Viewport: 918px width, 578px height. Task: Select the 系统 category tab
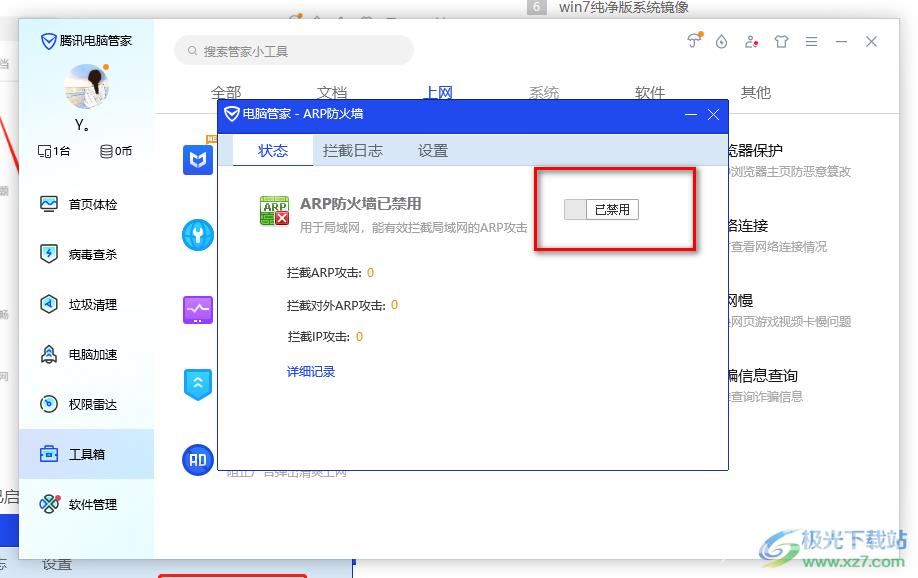tap(544, 93)
